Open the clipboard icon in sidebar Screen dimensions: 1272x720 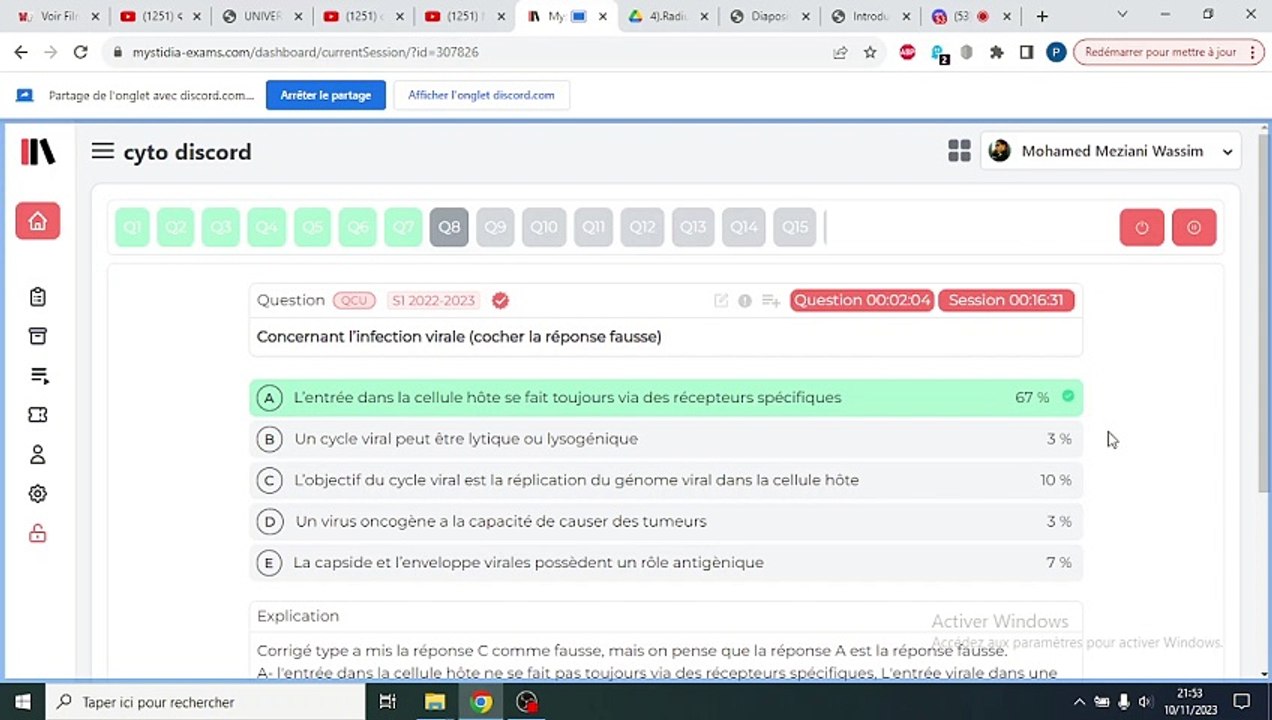tap(38, 297)
